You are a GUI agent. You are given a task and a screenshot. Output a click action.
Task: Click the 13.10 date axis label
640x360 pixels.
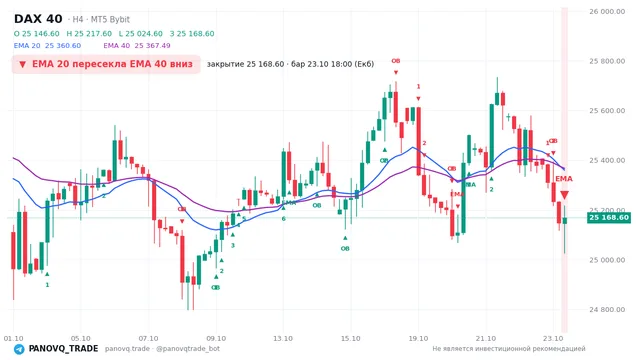(283, 338)
